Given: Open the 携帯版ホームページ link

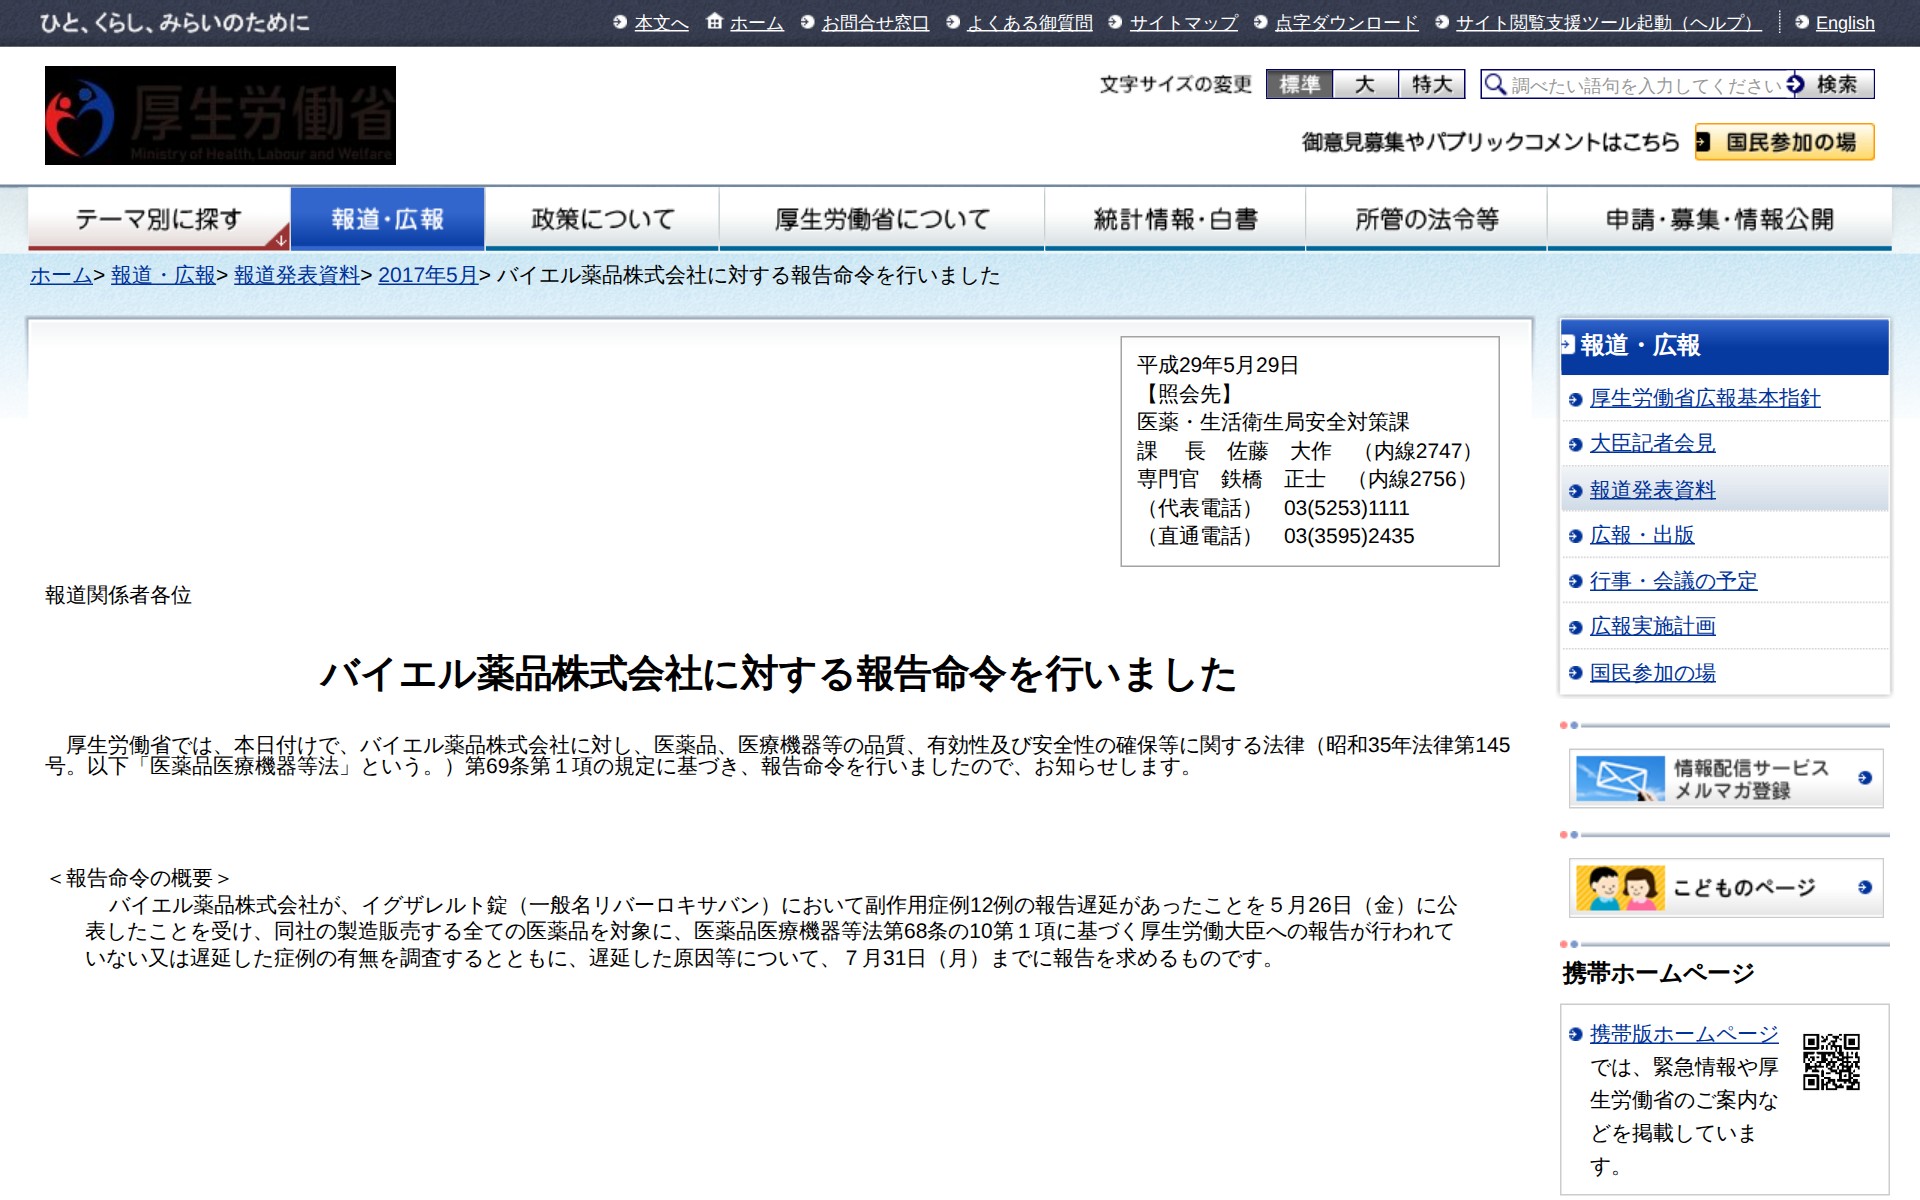Looking at the screenshot, I should pyautogui.click(x=1683, y=1034).
